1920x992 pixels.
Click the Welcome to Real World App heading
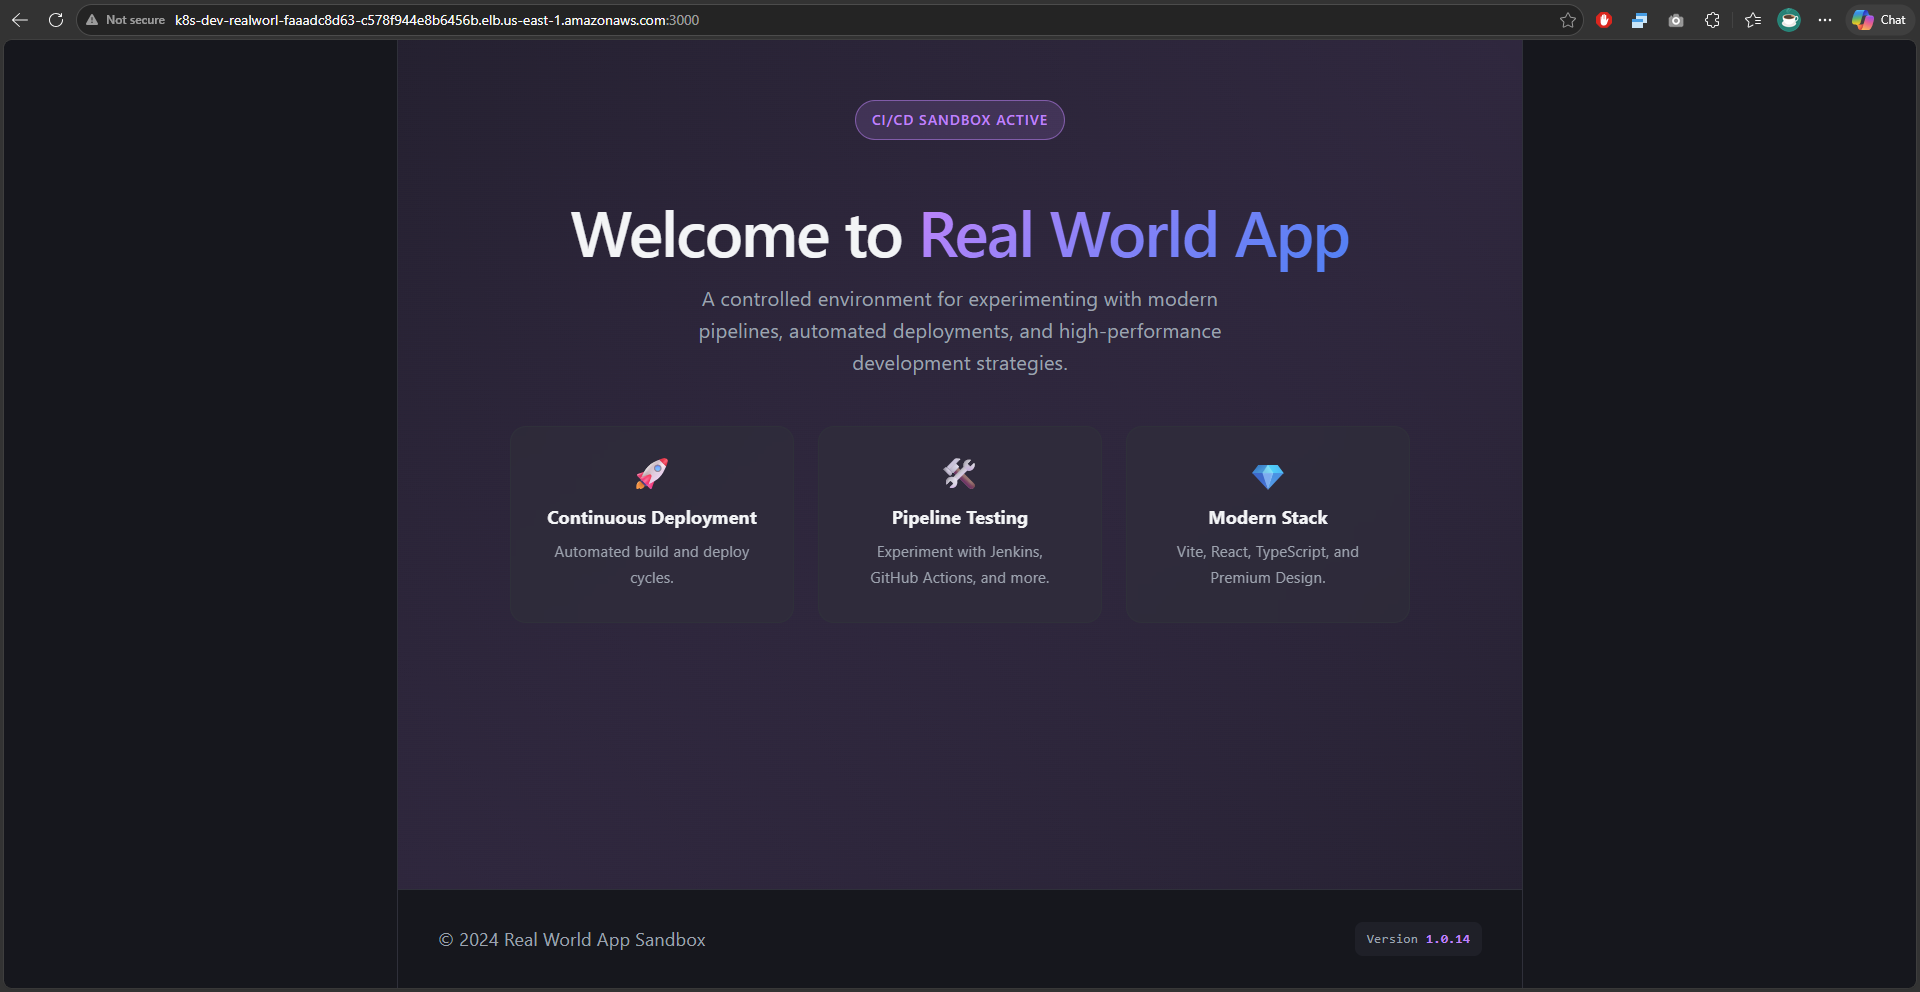tap(960, 236)
